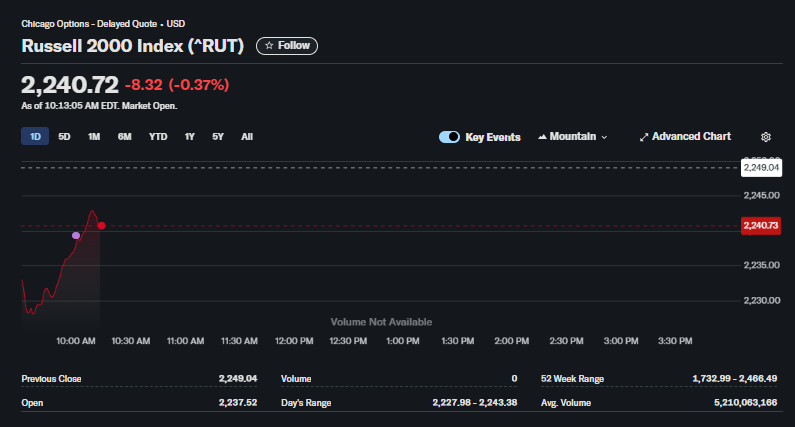Click the star icon in Follow button
Image resolution: width=795 pixels, height=427 pixels.
click(269, 46)
